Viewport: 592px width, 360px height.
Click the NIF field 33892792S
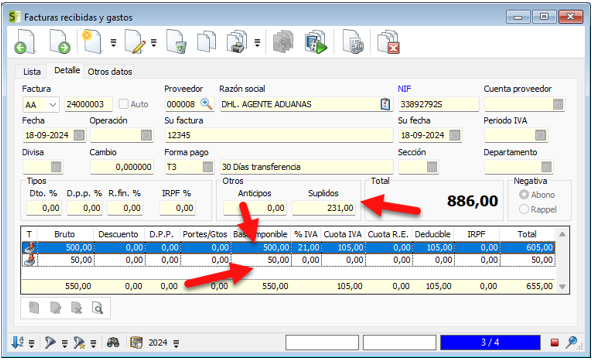tap(438, 105)
